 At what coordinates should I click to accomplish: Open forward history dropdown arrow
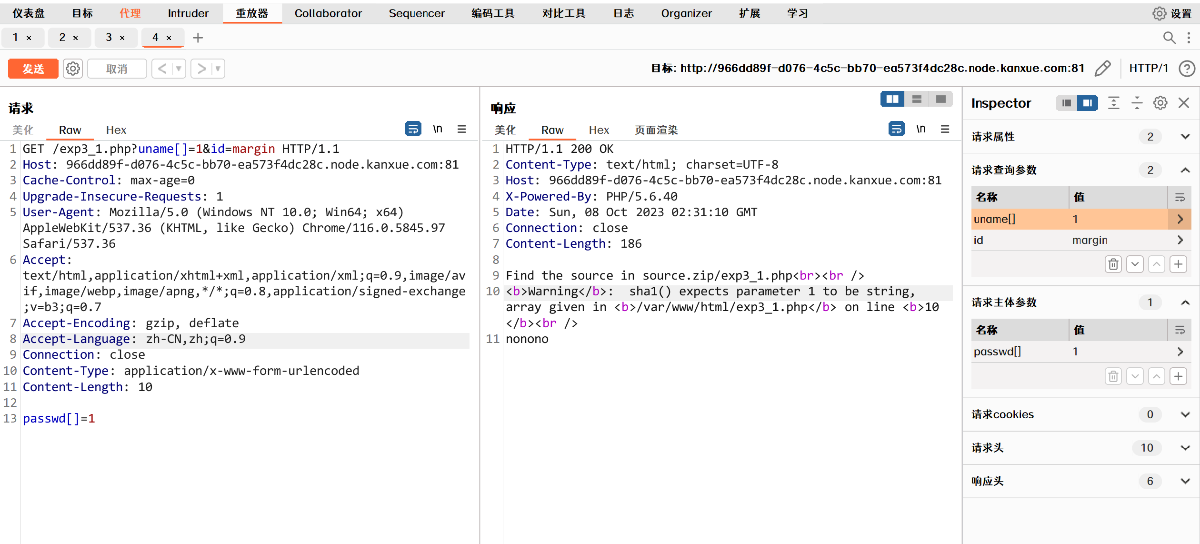click(x=218, y=69)
